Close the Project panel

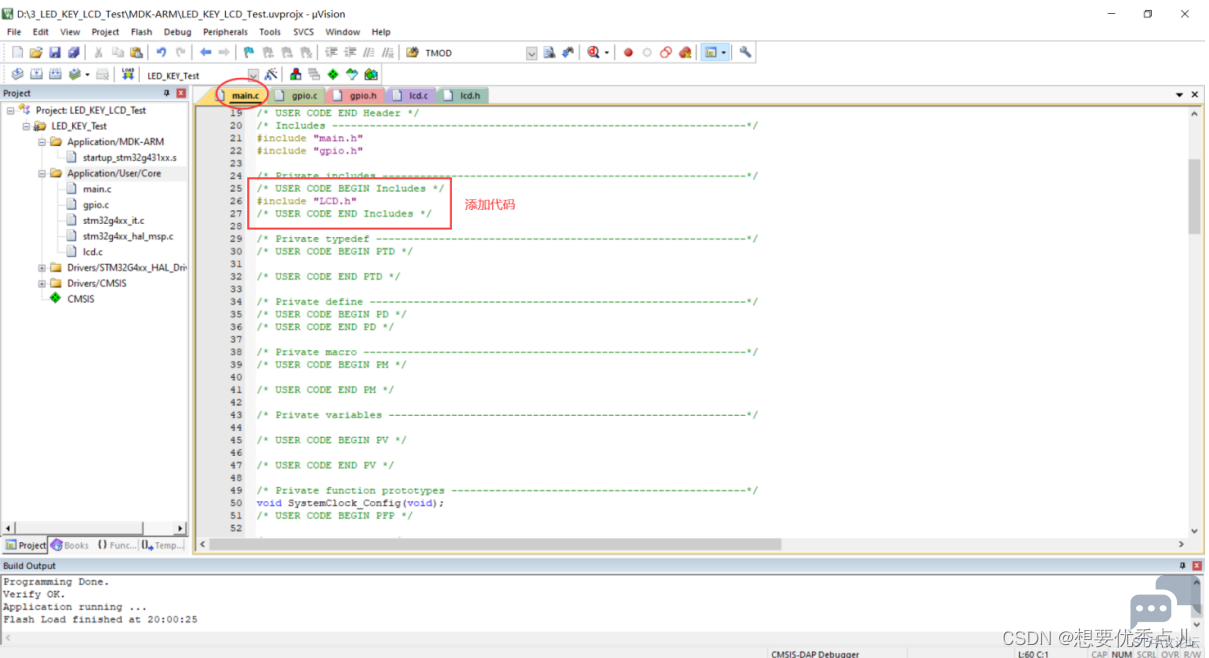(x=181, y=93)
